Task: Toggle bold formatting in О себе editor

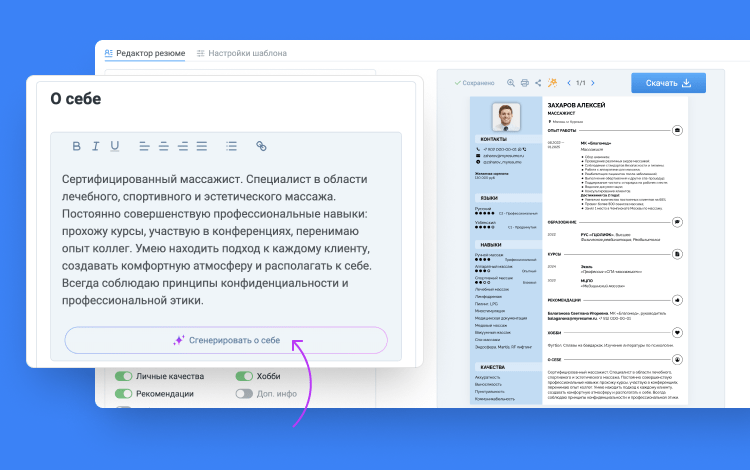Action: click(76, 146)
